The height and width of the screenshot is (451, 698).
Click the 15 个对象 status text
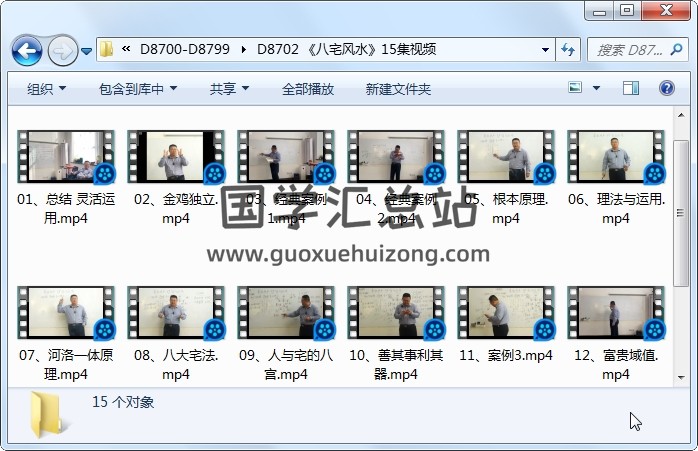[x=123, y=402]
